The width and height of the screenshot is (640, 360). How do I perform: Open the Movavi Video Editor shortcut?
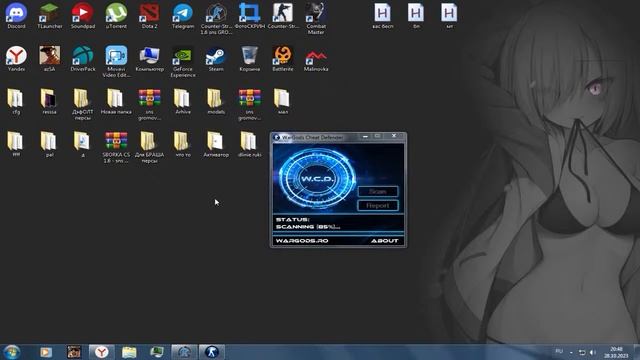tap(116, 62)
